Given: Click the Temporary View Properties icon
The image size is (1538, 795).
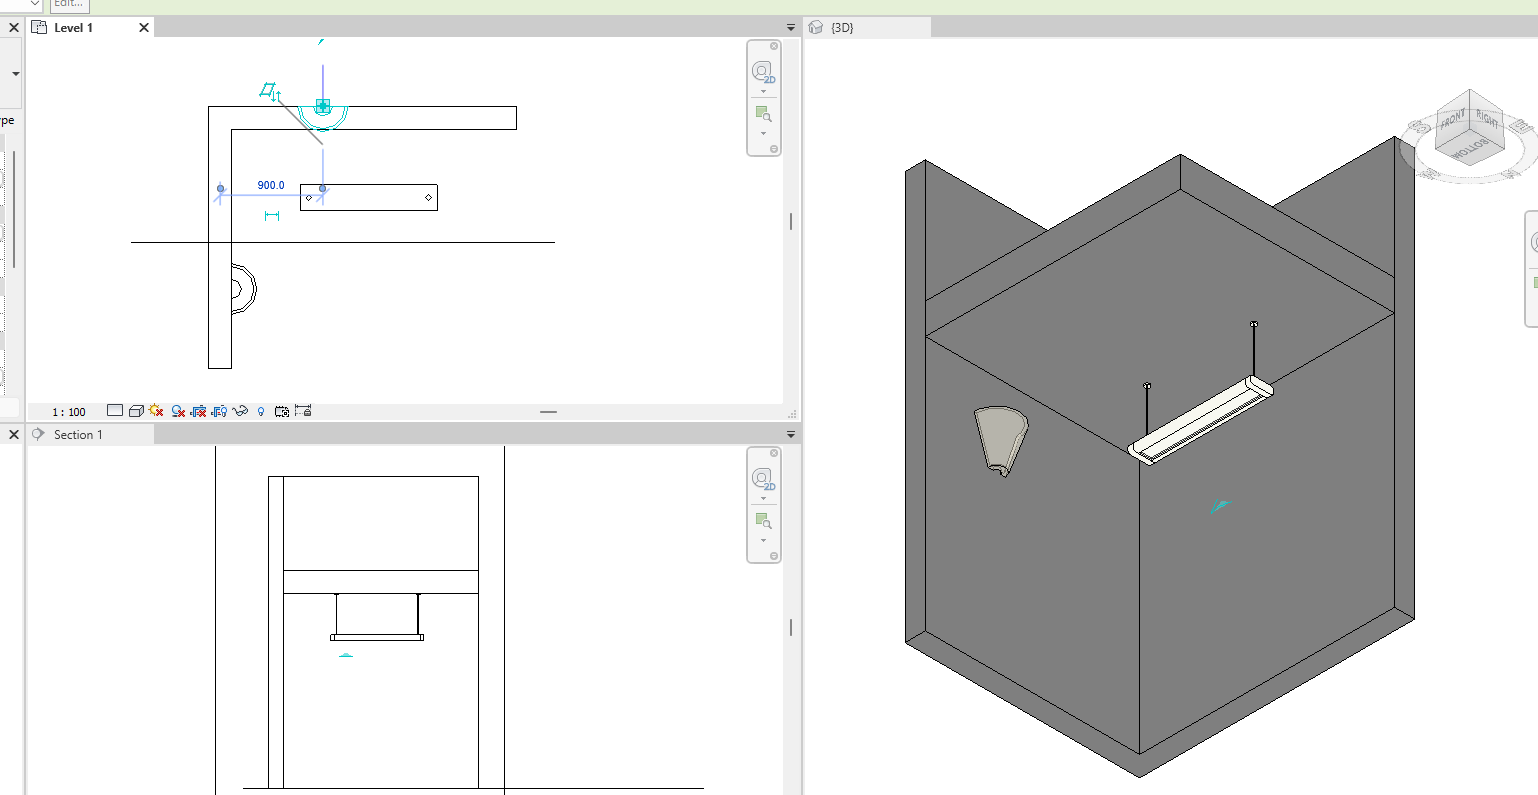Looking at the screenshot, I should coord(284,411).
